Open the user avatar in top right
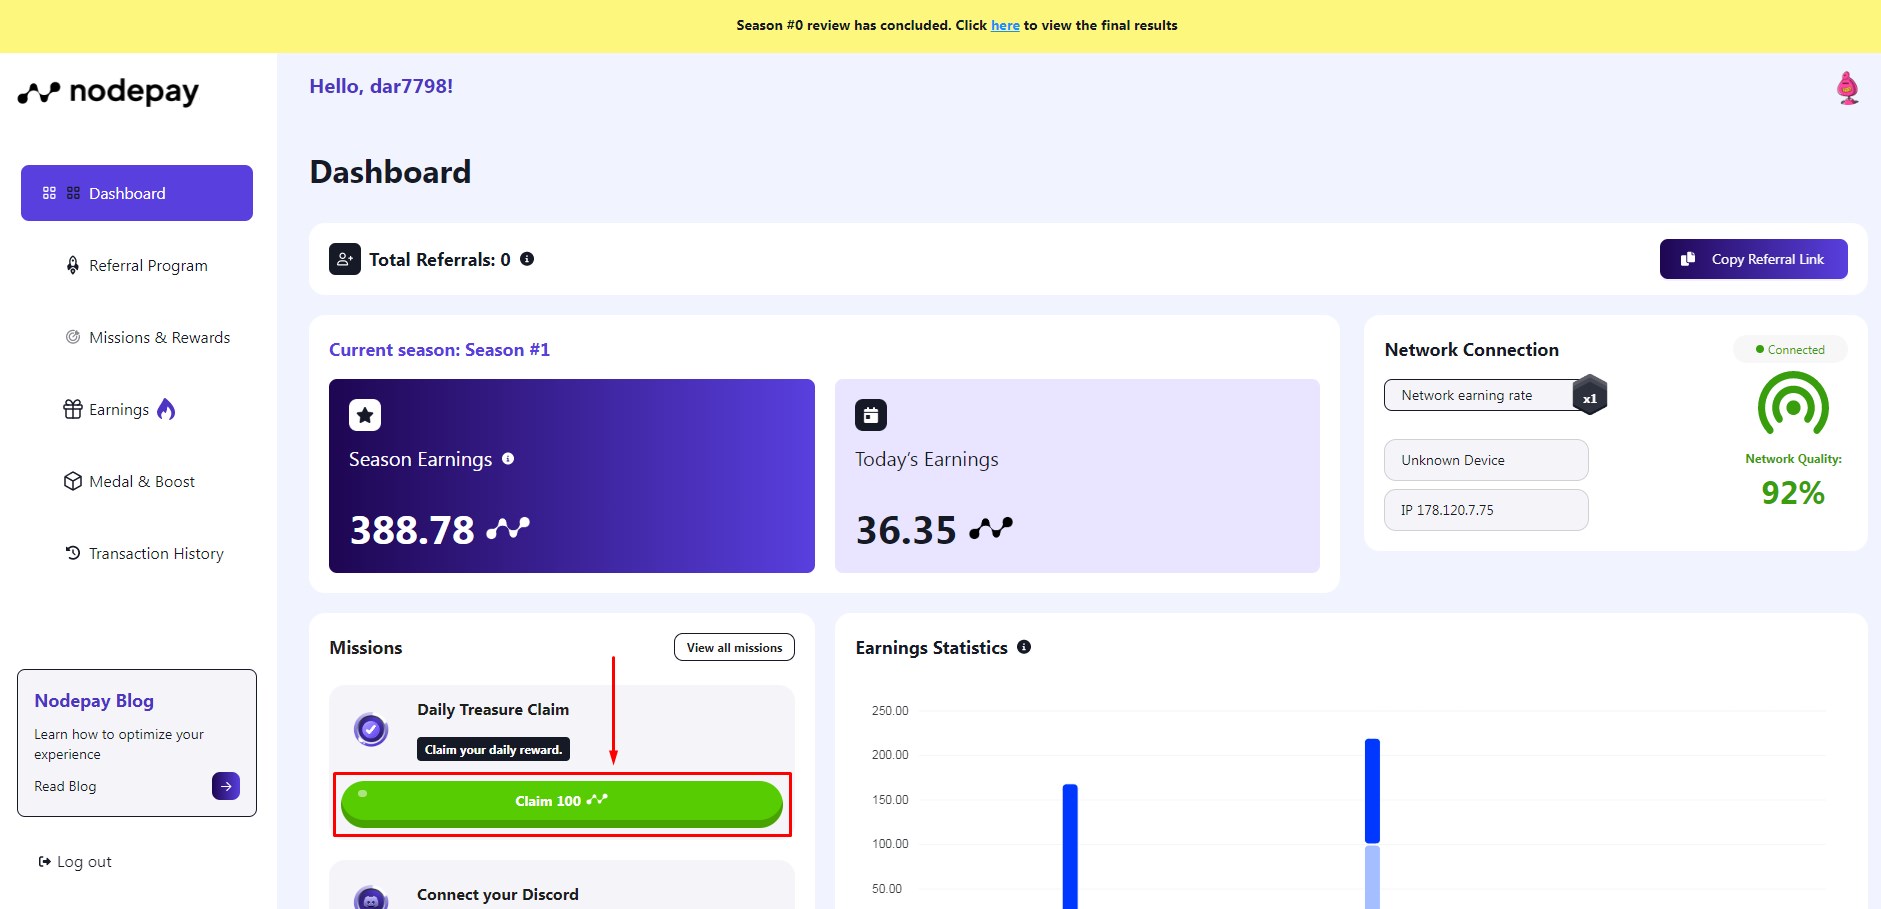The width and height of the screenshot is (1881, 909). (x=1848, y=88)
